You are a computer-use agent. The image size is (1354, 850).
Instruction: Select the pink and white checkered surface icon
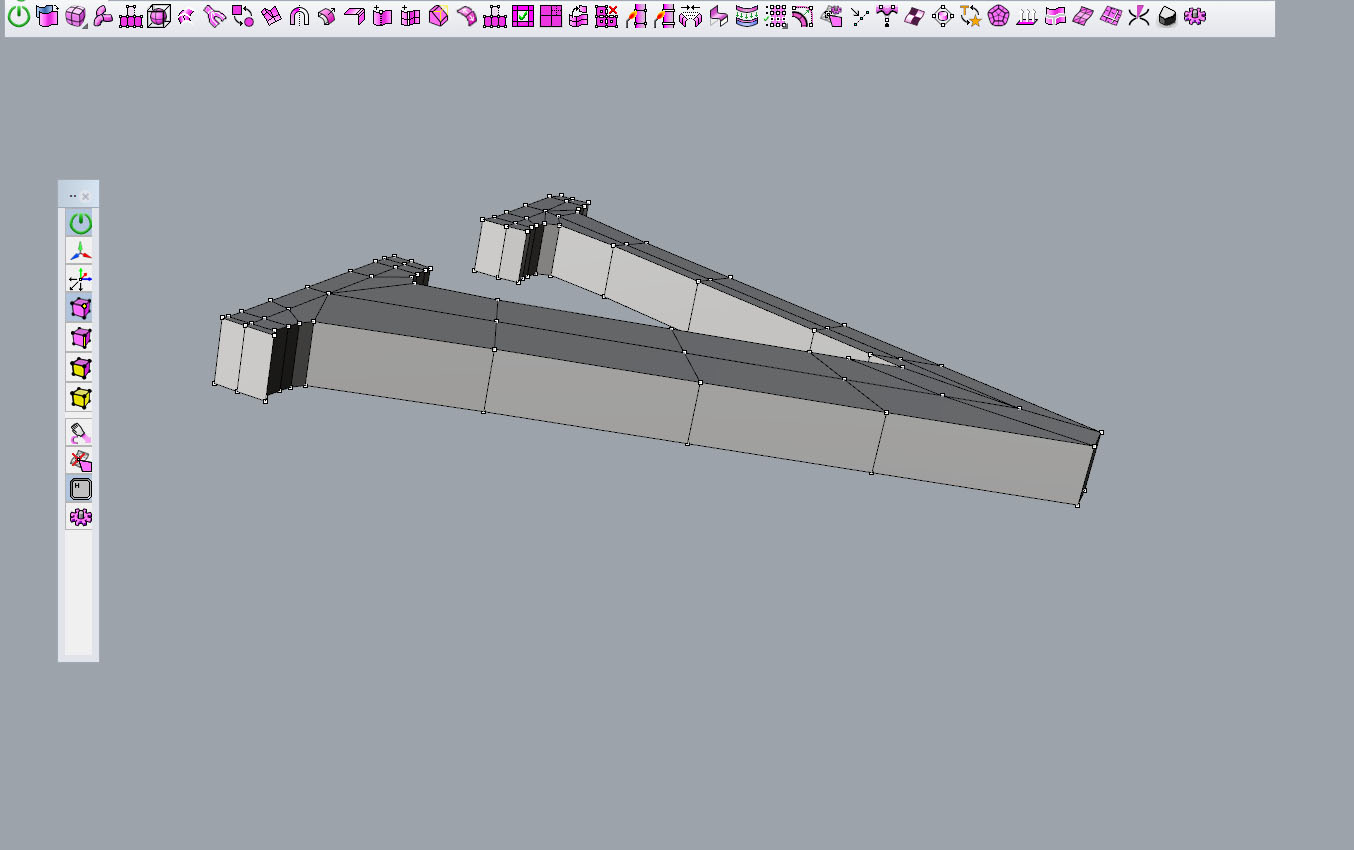pyautogui.click(x=915, y=16)
